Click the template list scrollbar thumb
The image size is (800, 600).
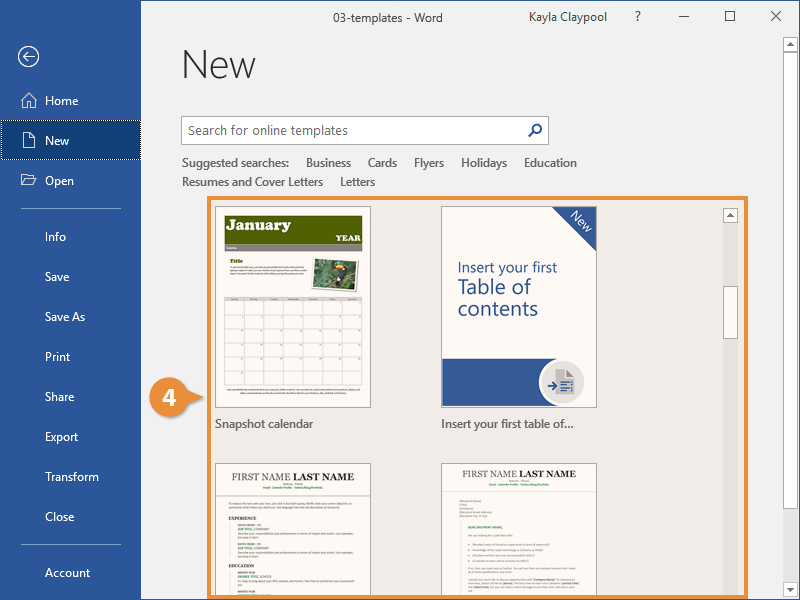(x=731, y=312)
